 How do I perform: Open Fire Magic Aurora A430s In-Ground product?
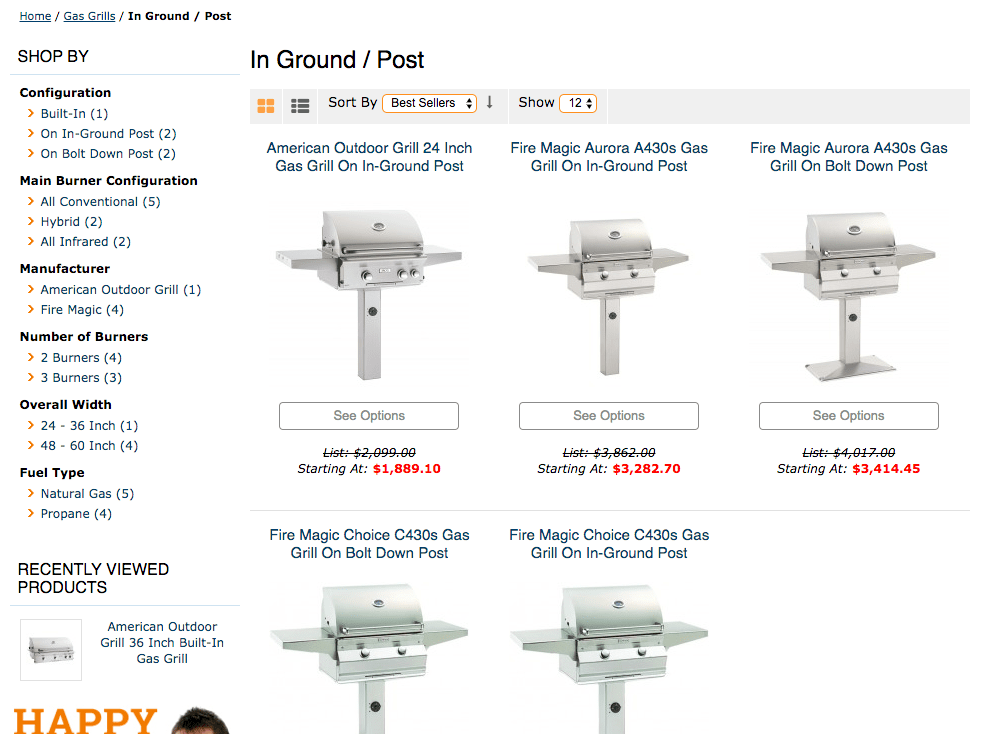tap(608, 157)
